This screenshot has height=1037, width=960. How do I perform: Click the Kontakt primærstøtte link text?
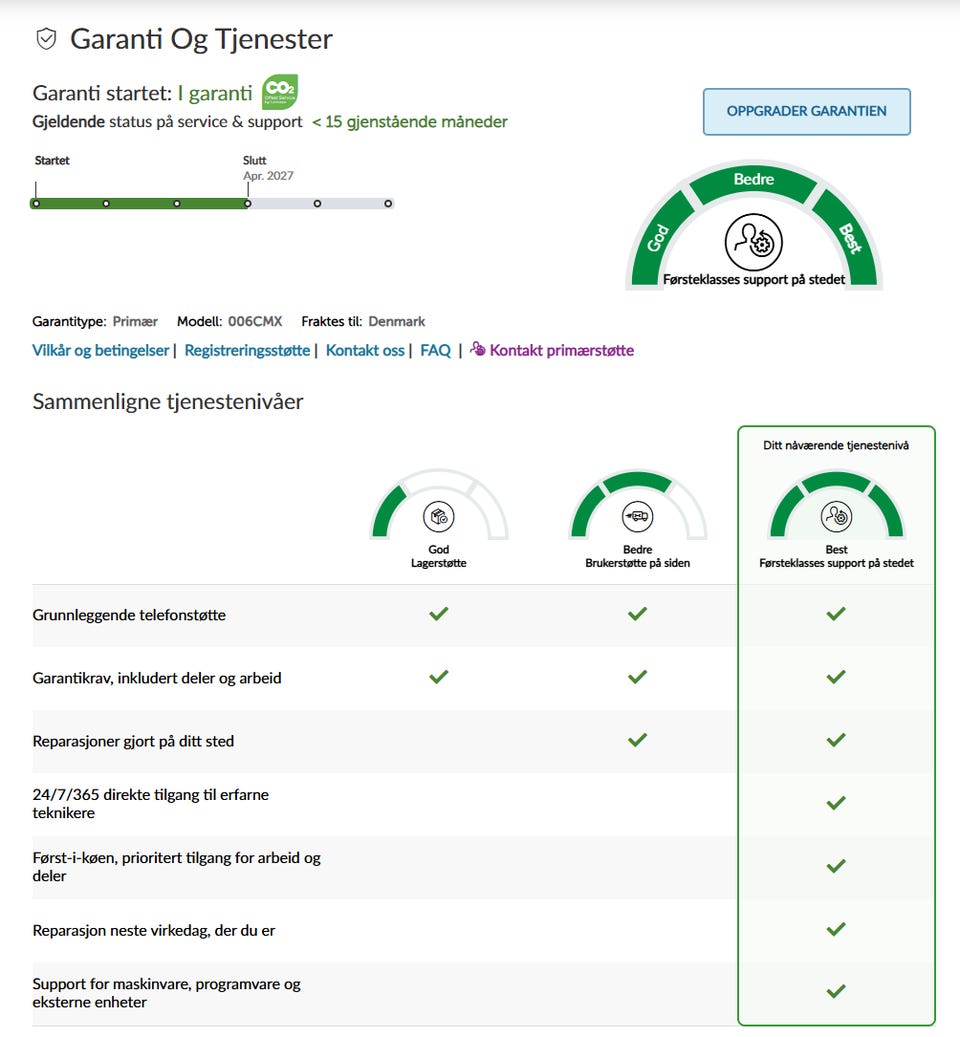pyautogui.click(x=561, y=350)
